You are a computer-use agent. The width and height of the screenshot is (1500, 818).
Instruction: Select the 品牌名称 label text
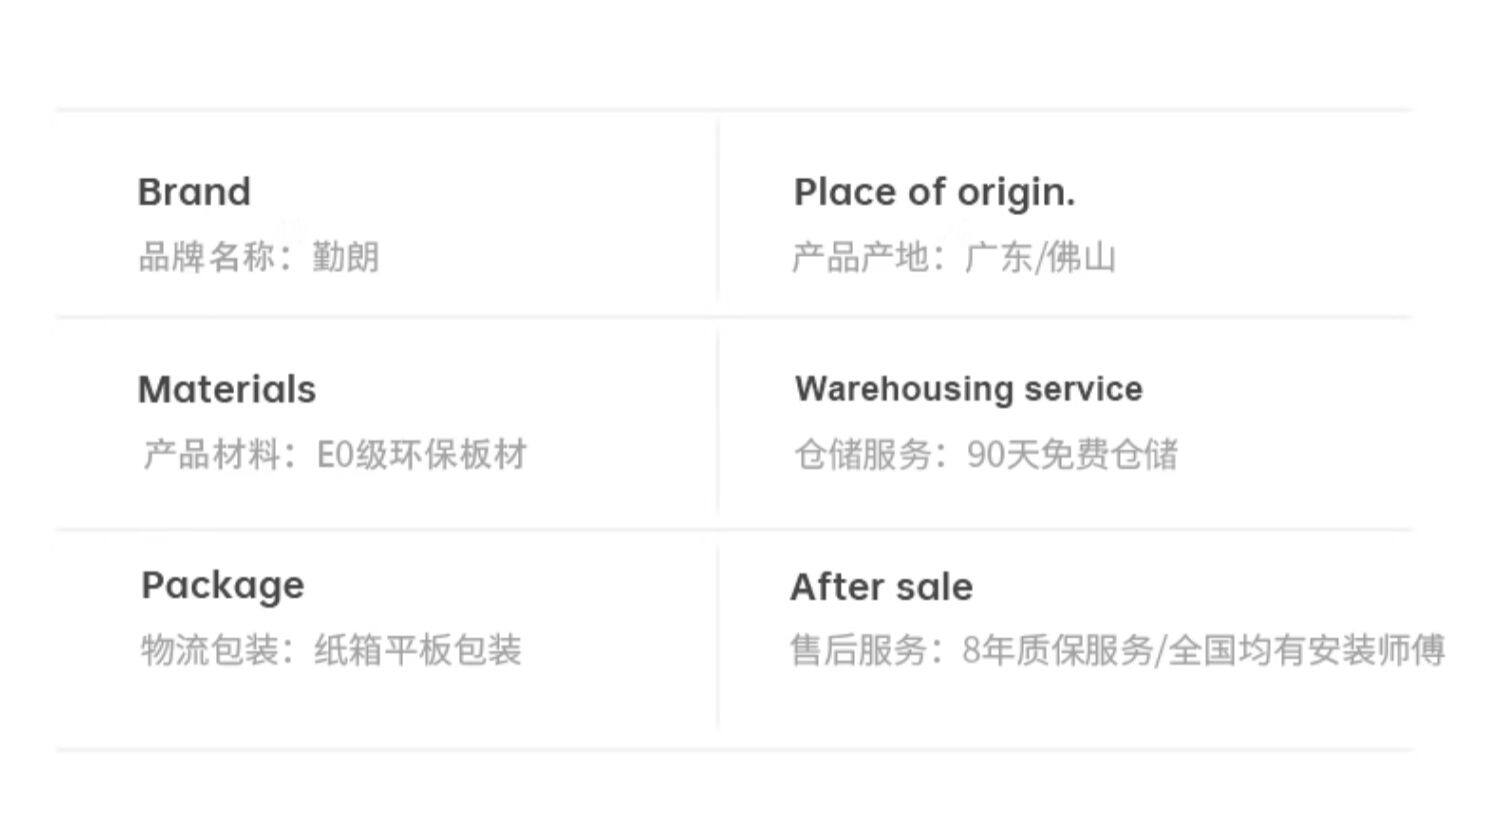coord(206,257)
